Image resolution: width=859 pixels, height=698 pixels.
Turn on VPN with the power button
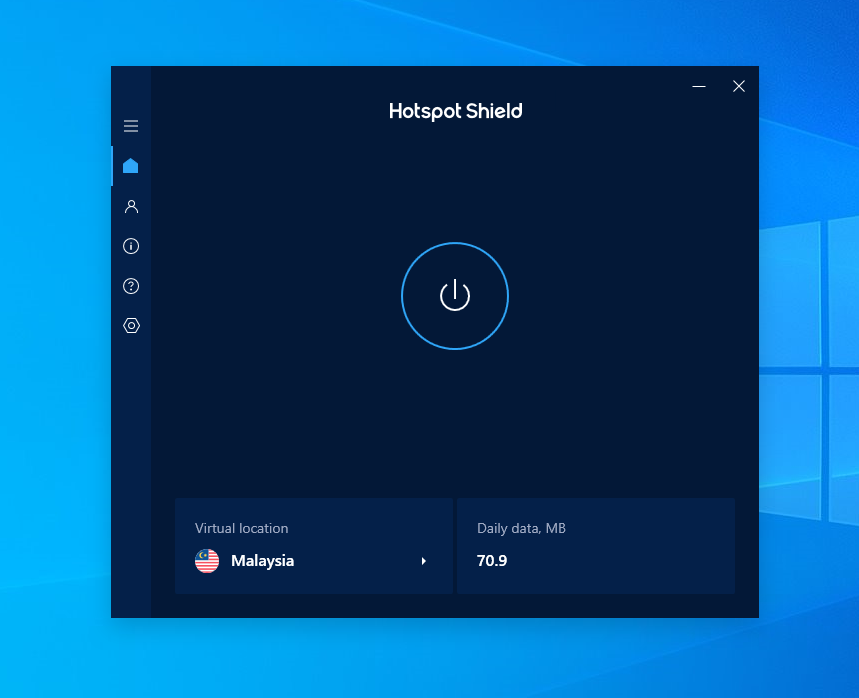pyautogui.click(x=455, y=296)
